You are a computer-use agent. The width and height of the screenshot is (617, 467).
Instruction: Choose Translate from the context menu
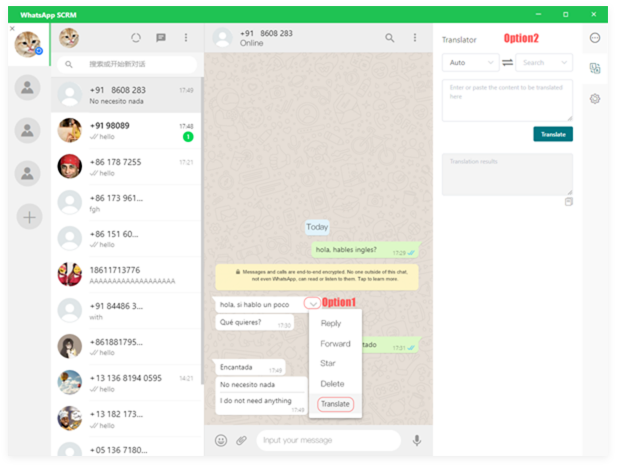click(335, 404)
